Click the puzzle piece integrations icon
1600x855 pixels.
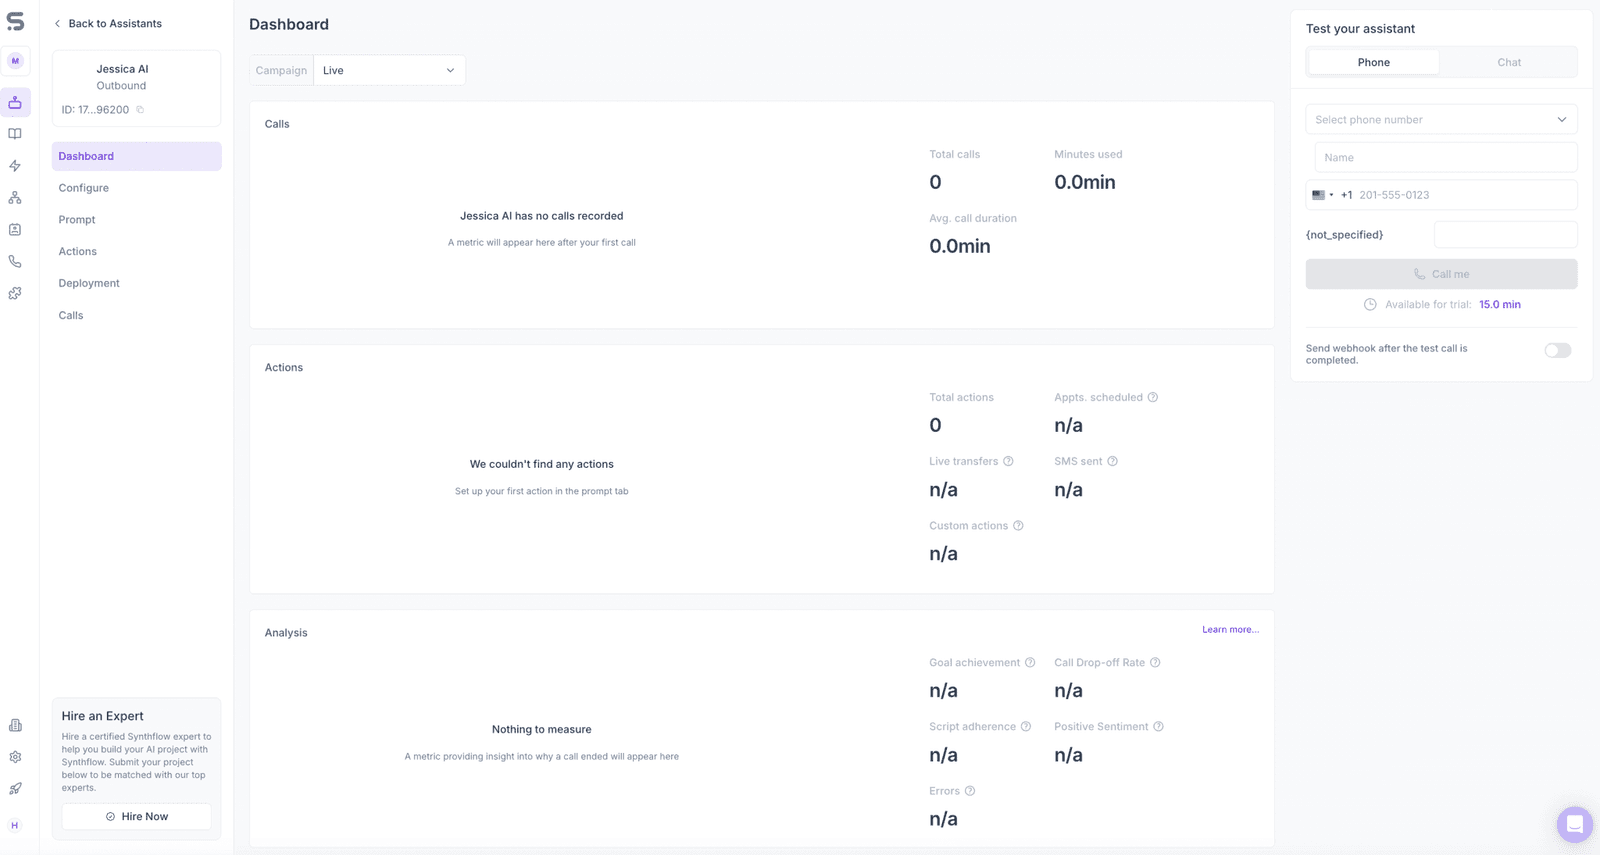tap(15, 294)
